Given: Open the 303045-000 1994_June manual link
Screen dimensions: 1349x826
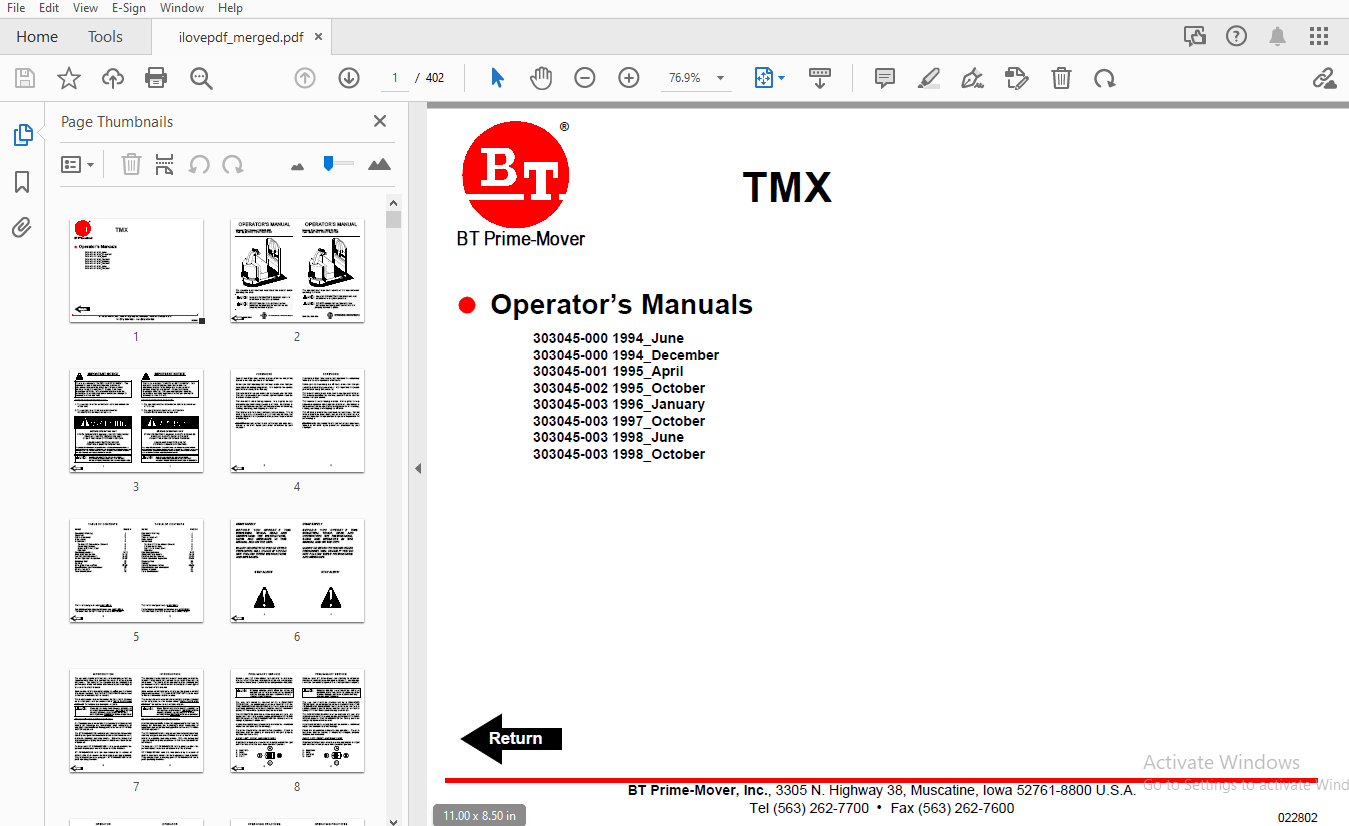Looking at the screenshot, I should pos(608,338).
